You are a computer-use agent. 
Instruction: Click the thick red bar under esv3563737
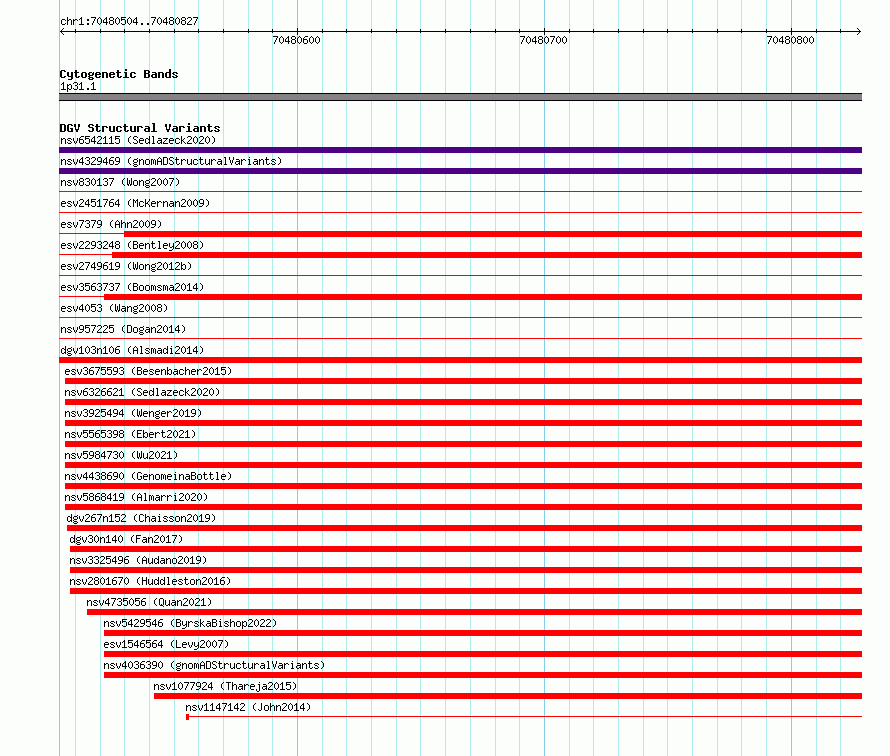pyautogui.click(x=483, y=297)
